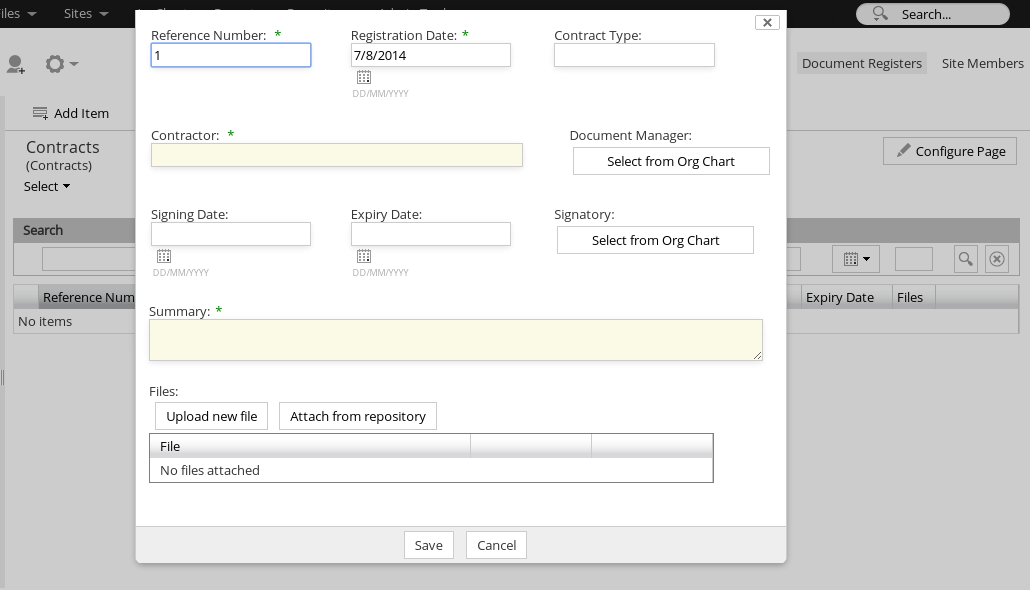Image resolution: width=1030 pixels, height=590 pixels.
Task: Click Attach from repository button
Action: 357,416
